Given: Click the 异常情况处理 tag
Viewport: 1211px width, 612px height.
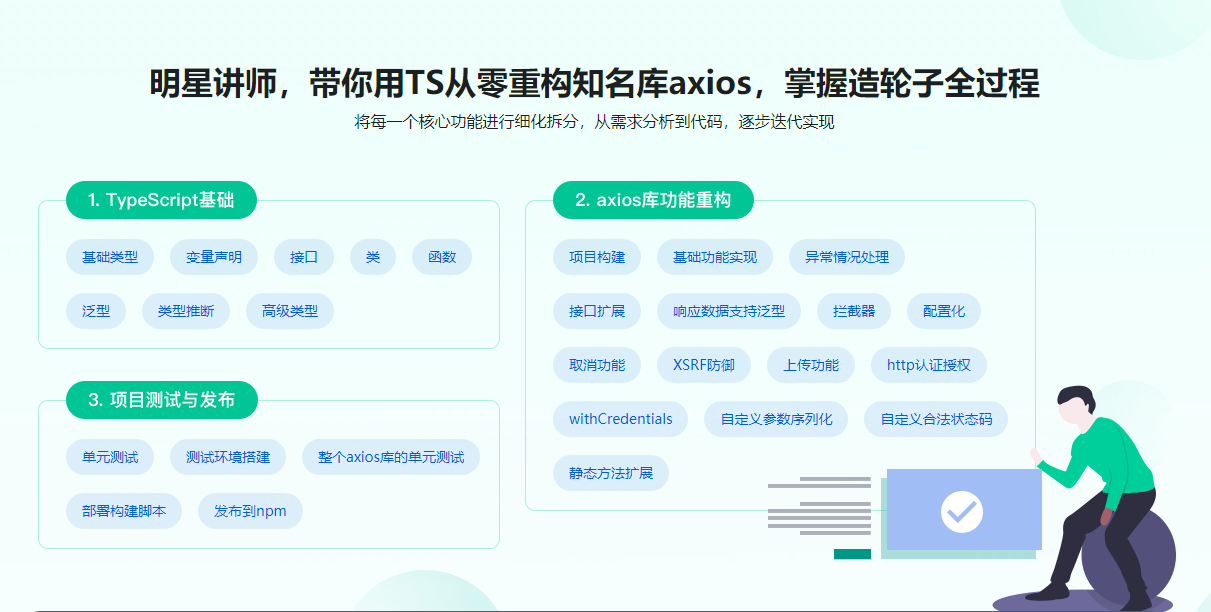Looking at the screenshot, I should (847, 257).
